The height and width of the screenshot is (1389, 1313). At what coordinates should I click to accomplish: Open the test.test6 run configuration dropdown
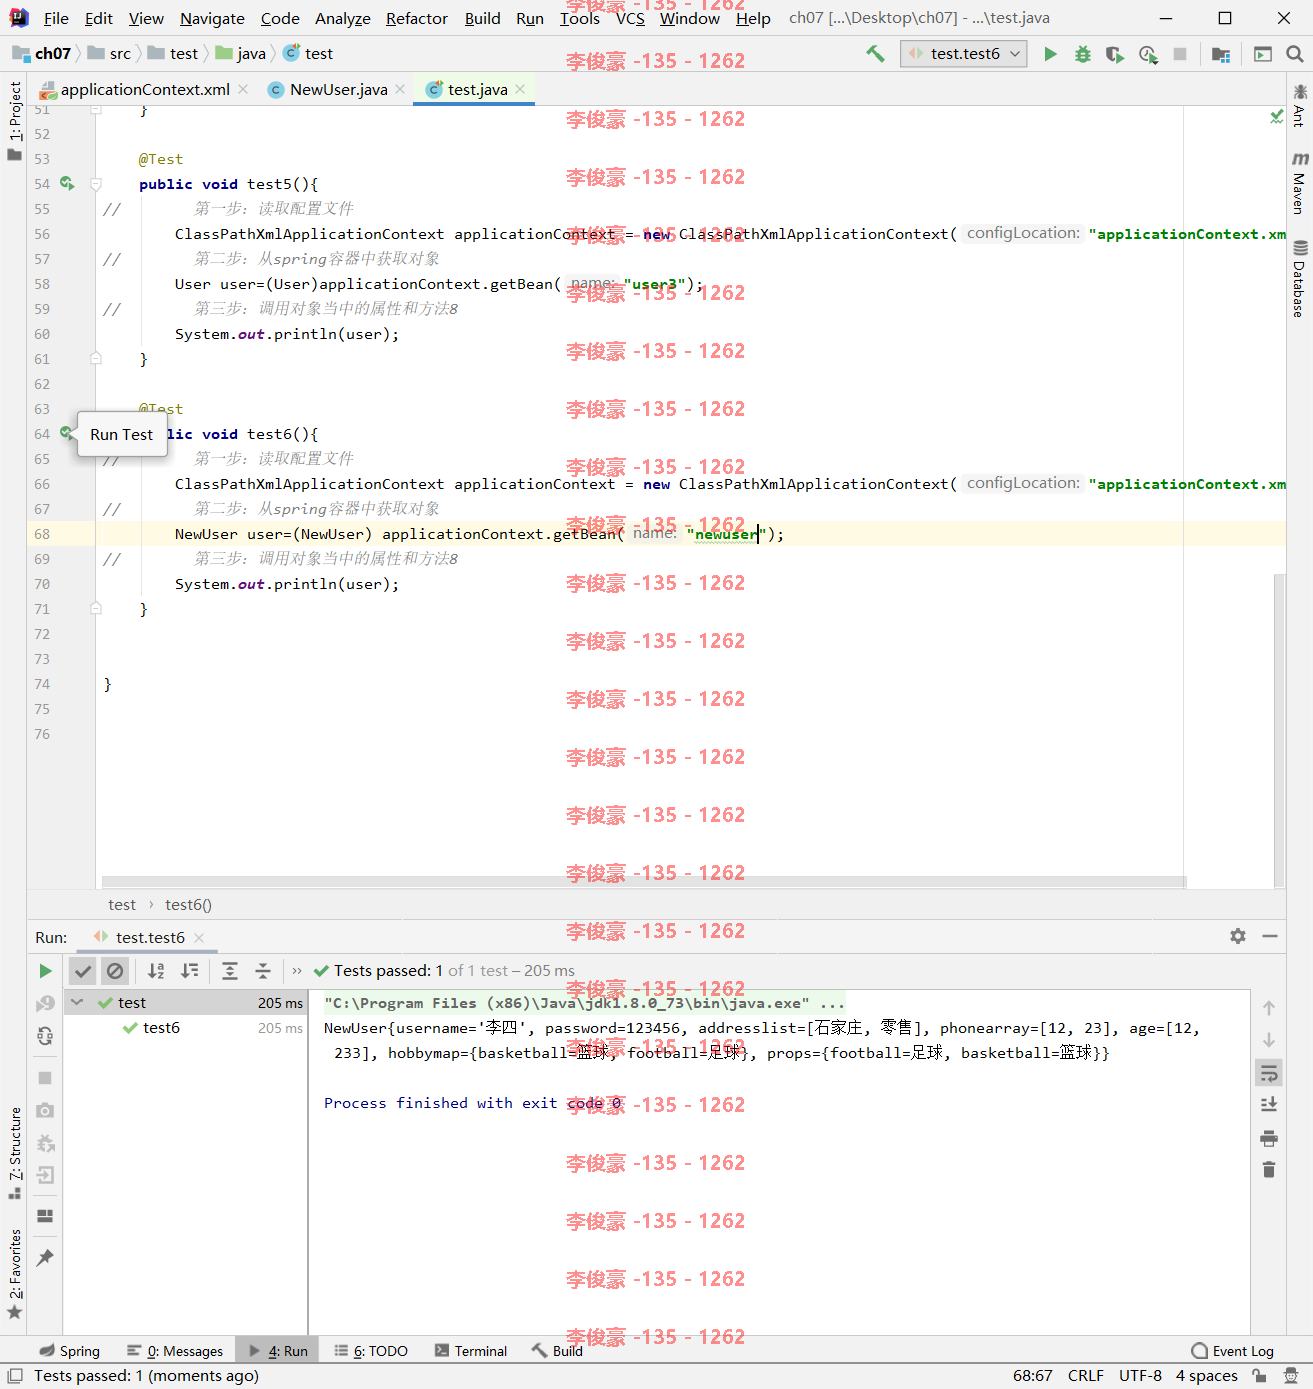tap(964, 54)
